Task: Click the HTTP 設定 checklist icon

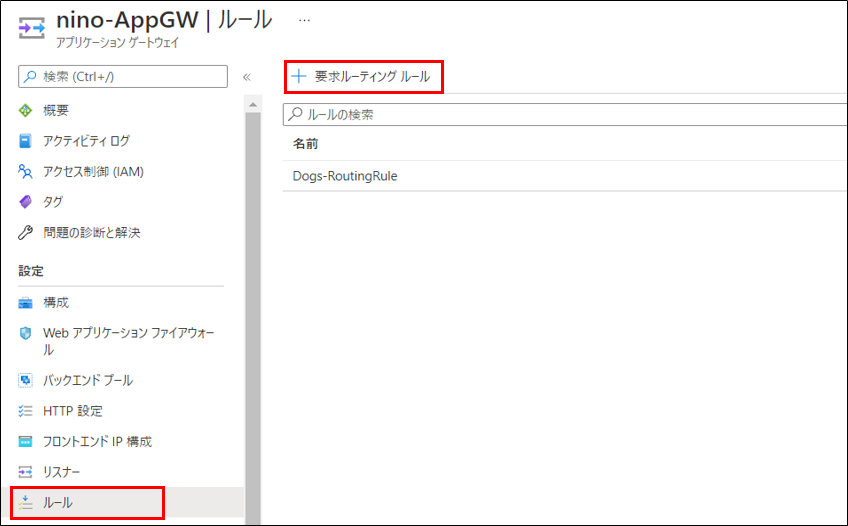Action: (x=25, y=411)
